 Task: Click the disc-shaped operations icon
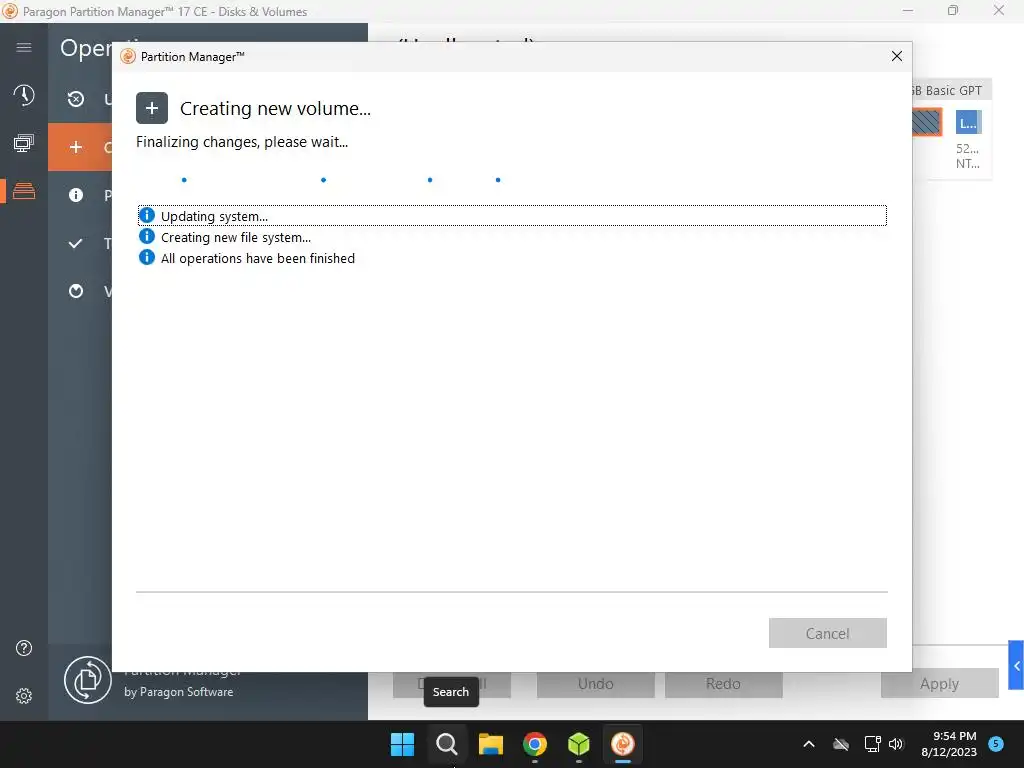[76, 291]
